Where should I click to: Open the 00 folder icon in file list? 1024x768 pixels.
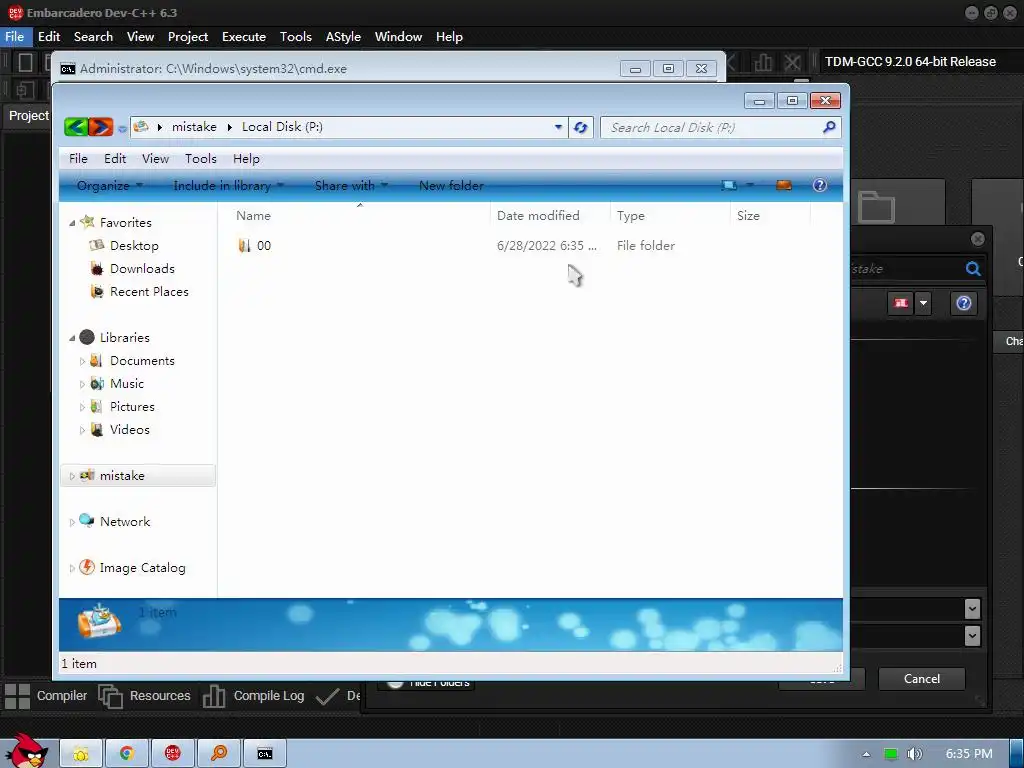tap(244, 246)
